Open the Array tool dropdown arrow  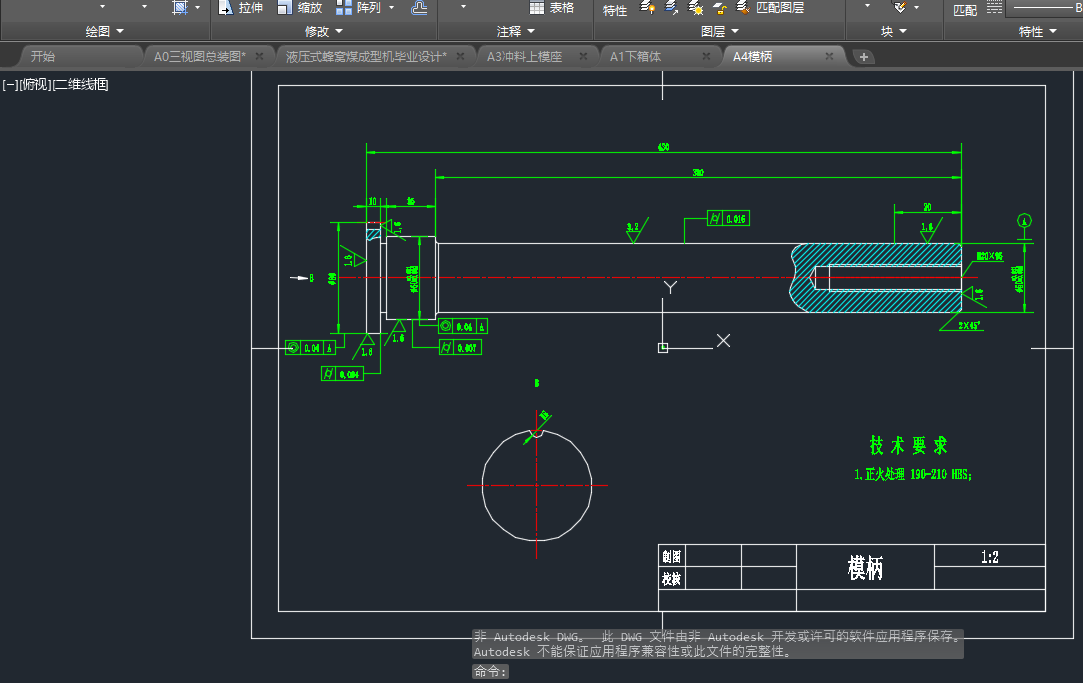tap(391, 8)
